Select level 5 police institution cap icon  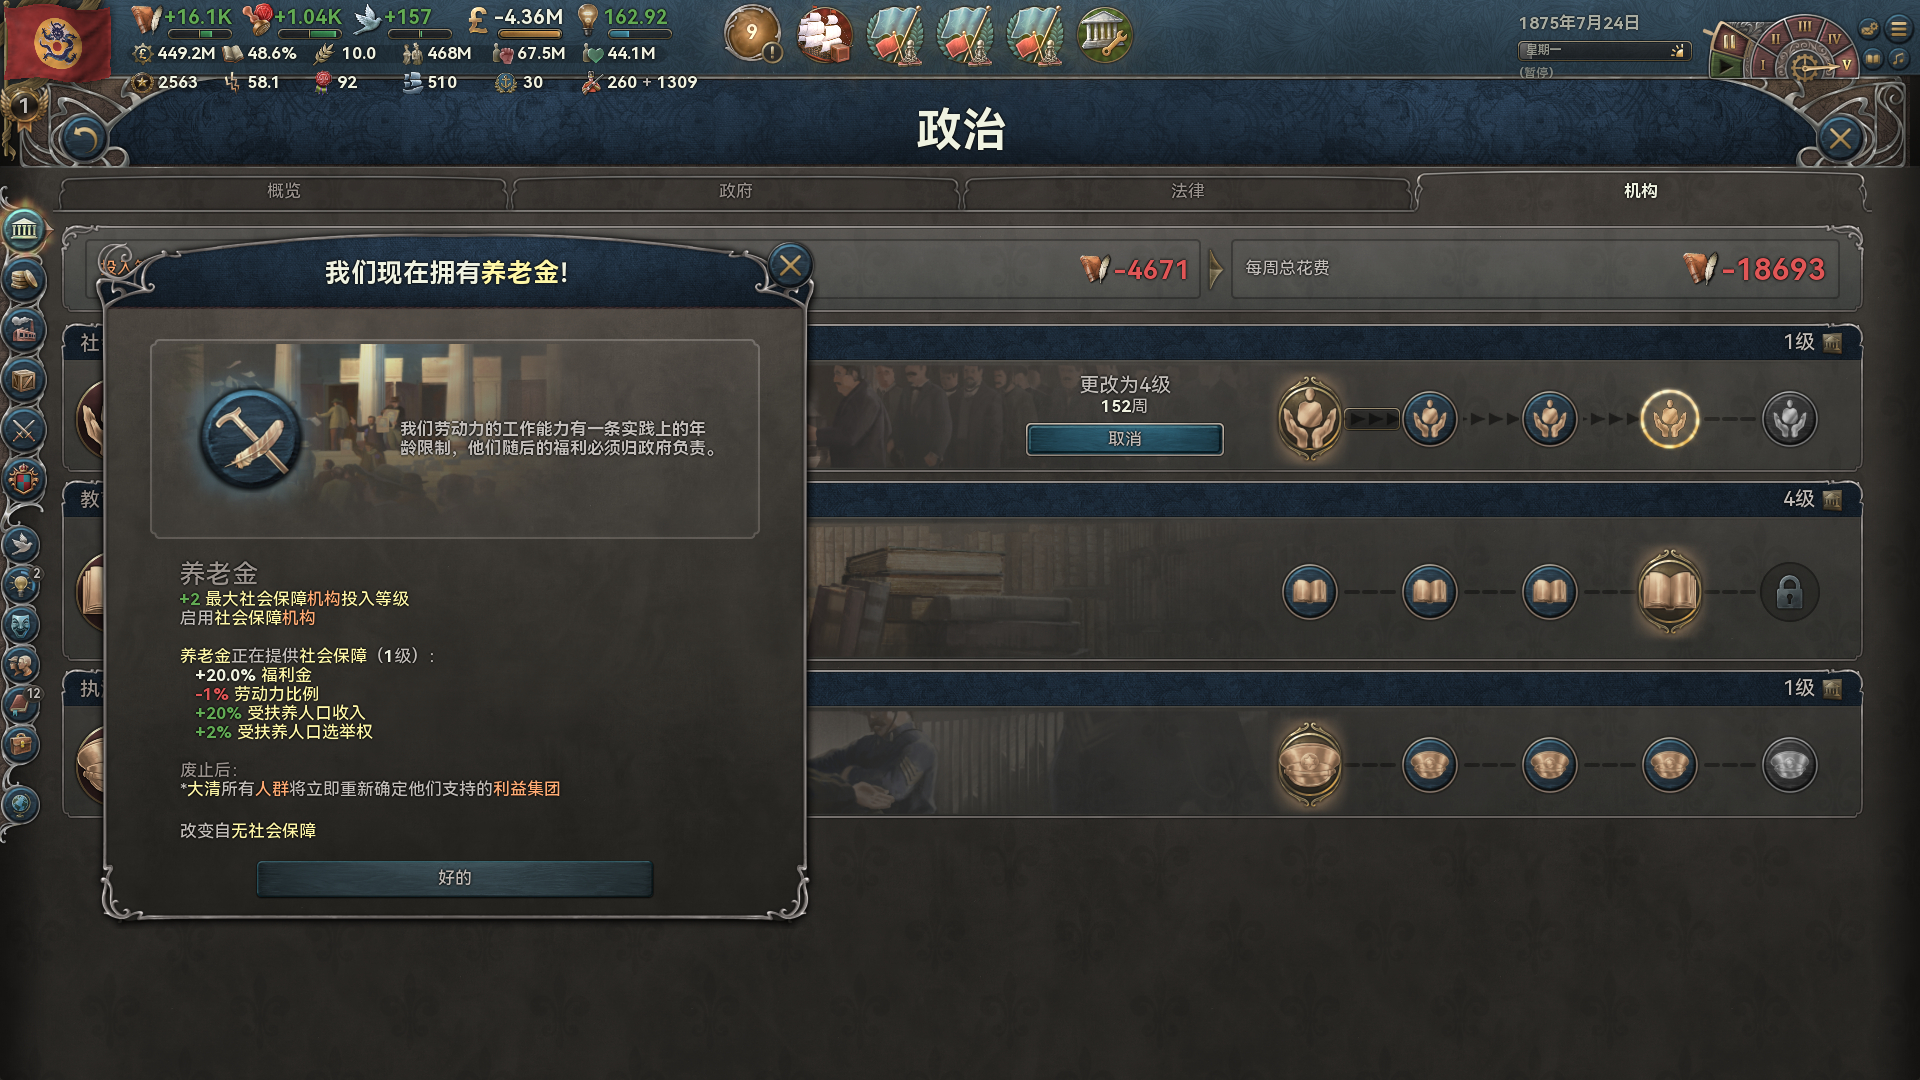tap(1789, 765)
